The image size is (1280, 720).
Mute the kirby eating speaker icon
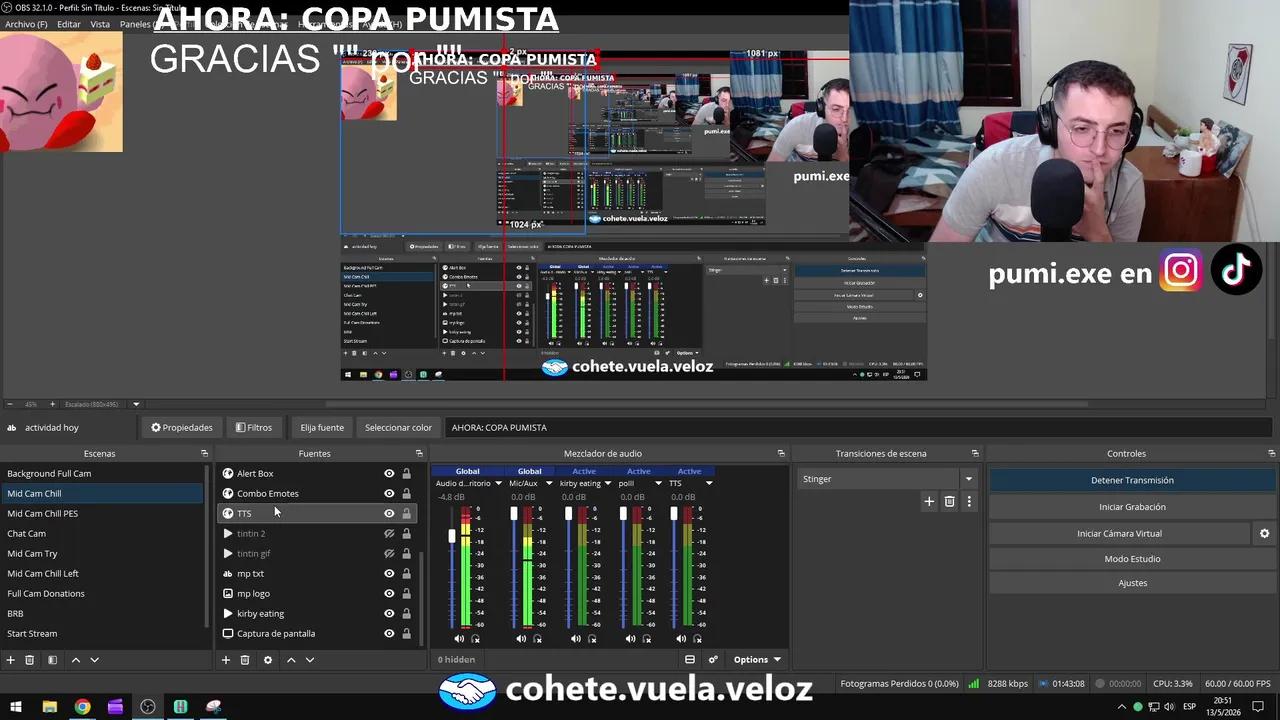point(575,639)
